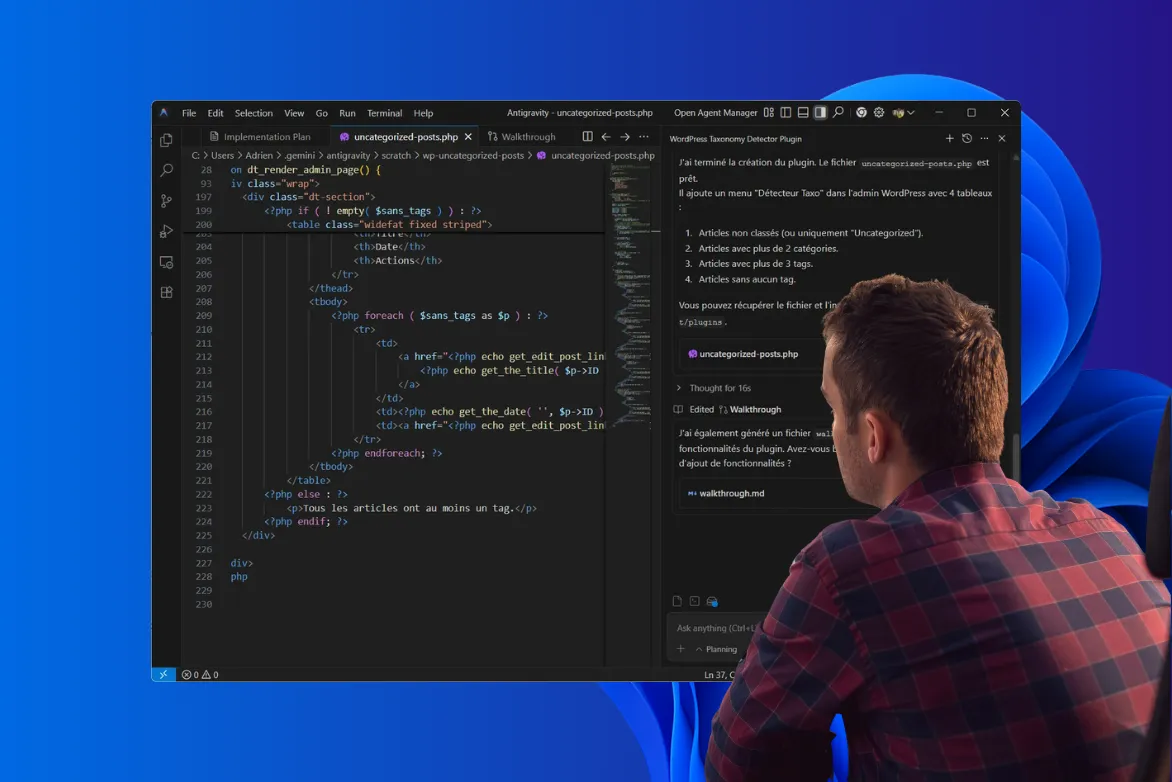
Task: Open Settings via the gear icon
Action: point(878,113)
